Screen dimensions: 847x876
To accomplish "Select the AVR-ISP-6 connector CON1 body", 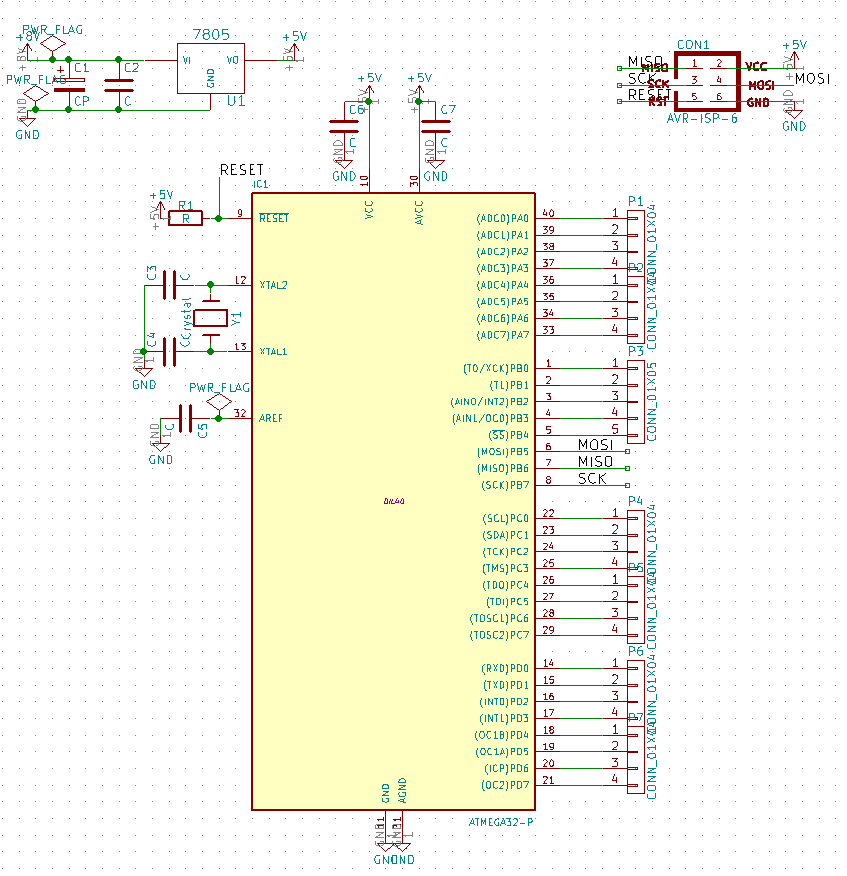I will click(707, 82).
